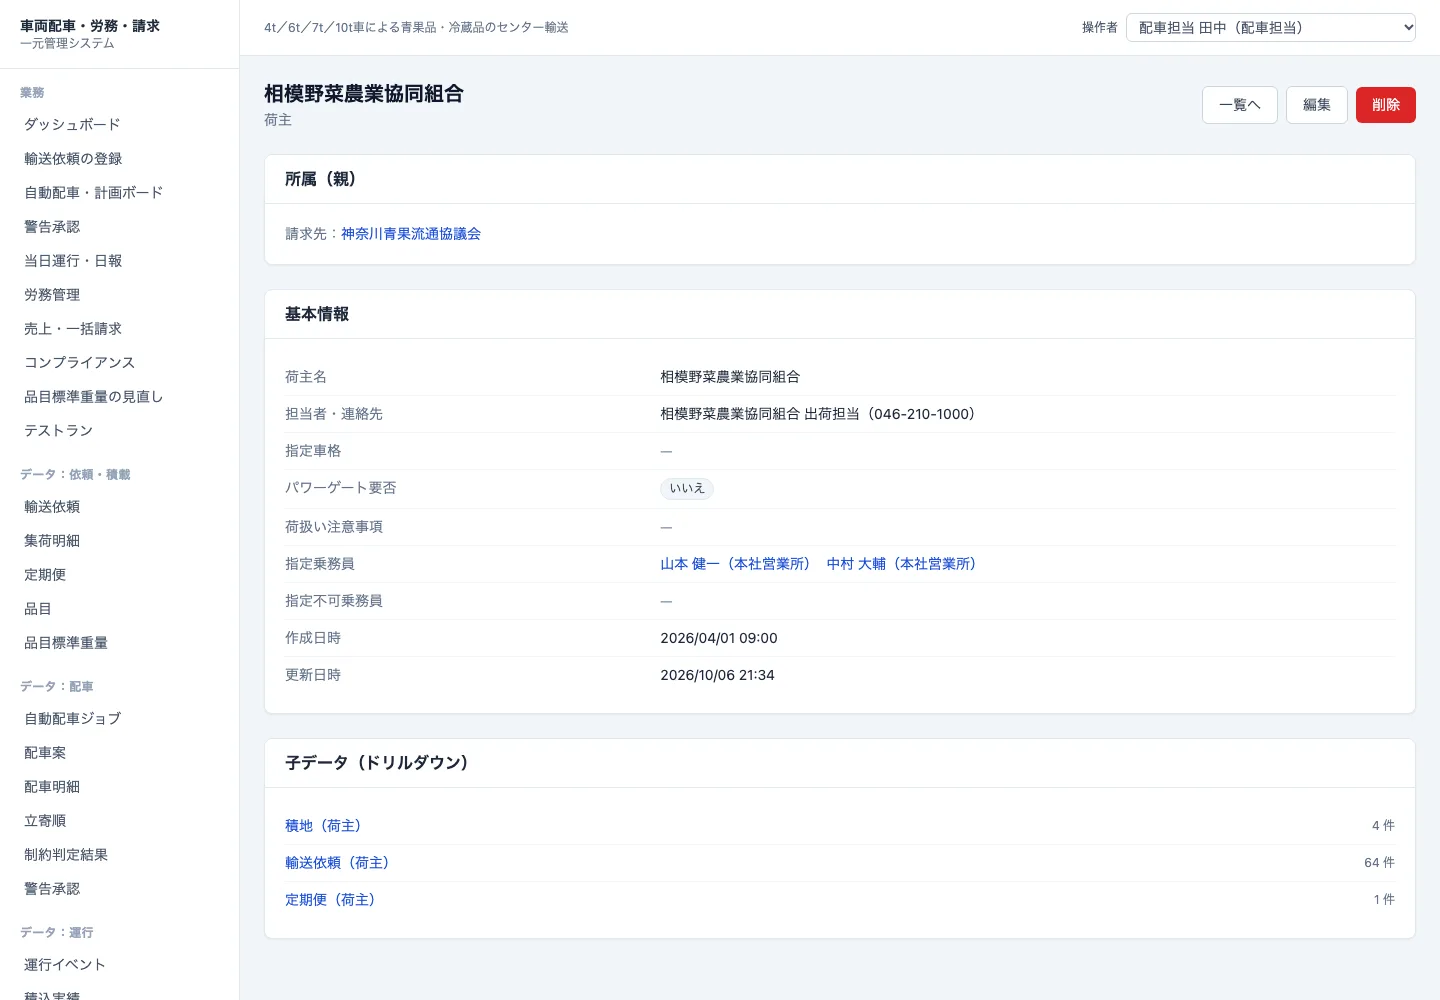Select 立寄順 in sidebar
Viewport: 1440px width, 1000px height.
[x=45, y=821]
